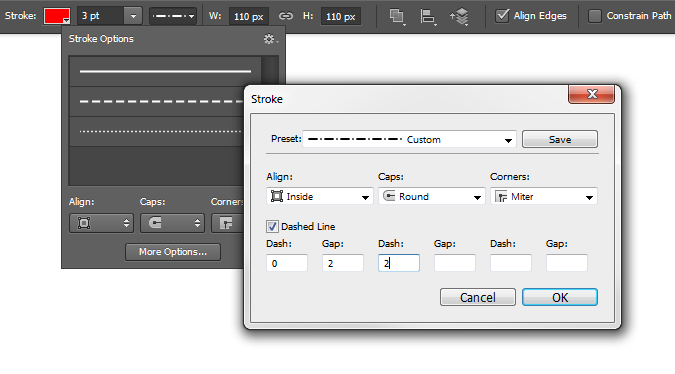The height and width of the screenshot is (374, 675).
Task: Open the path alignment icon
Action: click(427, 17)
